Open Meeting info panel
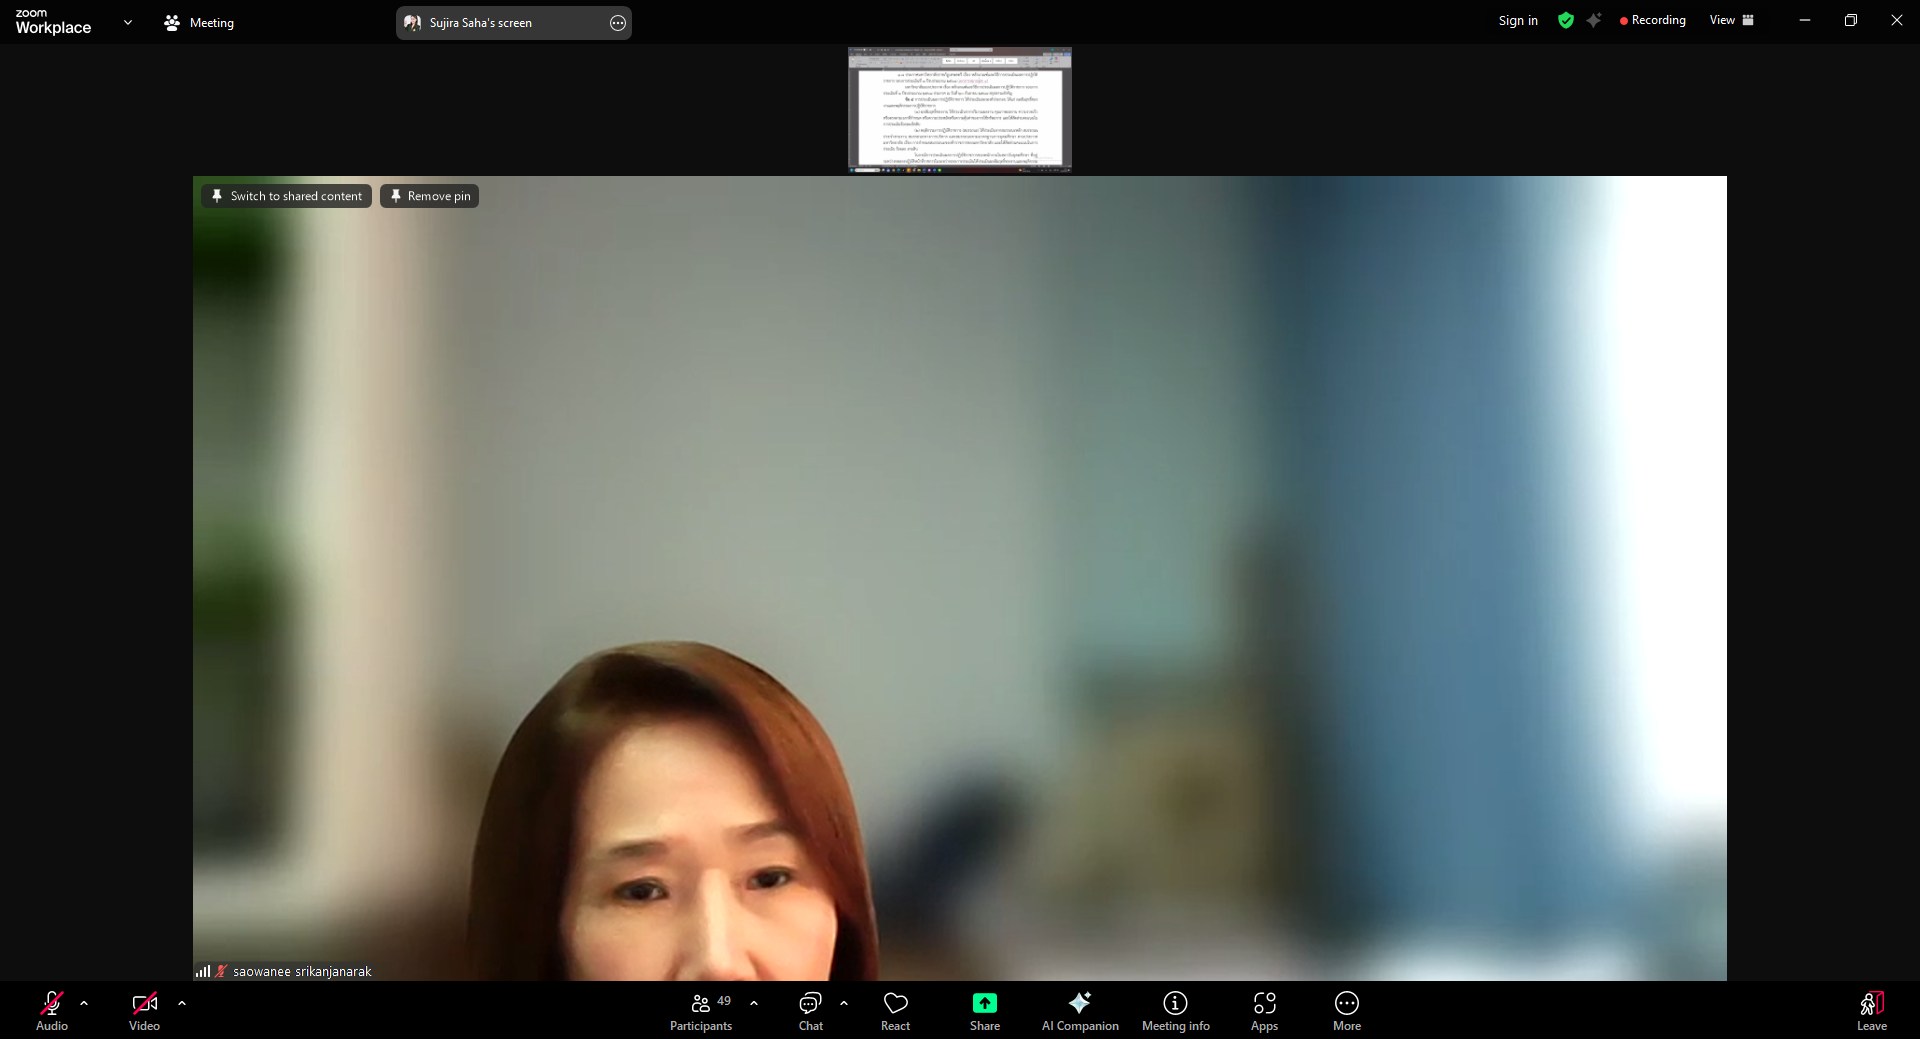The height and width of the screenshot is (1040, 1920). coord(1175,1010)
